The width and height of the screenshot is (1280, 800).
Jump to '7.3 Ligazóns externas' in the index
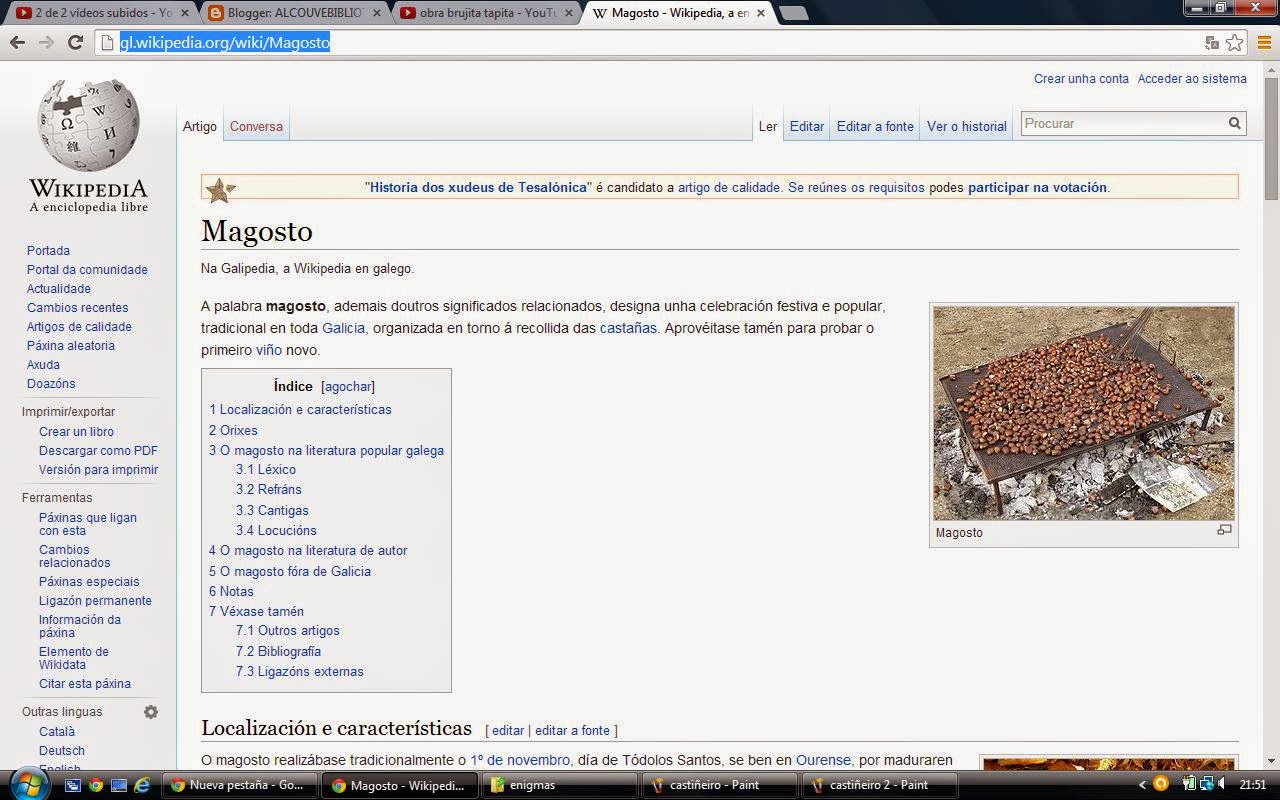tap(300, 672)
